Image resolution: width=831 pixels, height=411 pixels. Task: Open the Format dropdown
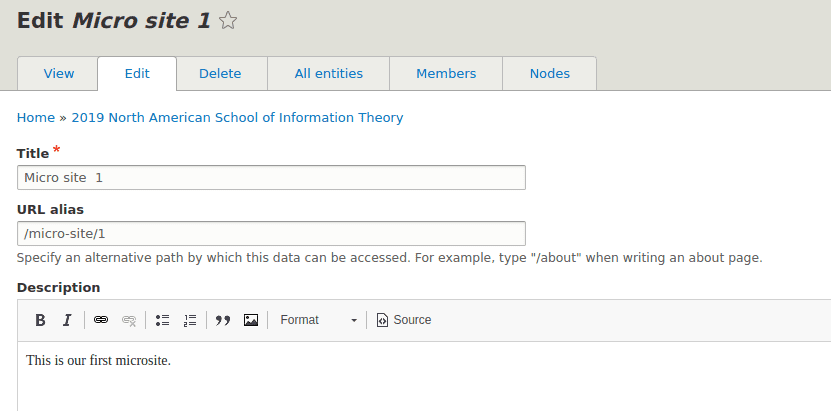coord(318,320)
